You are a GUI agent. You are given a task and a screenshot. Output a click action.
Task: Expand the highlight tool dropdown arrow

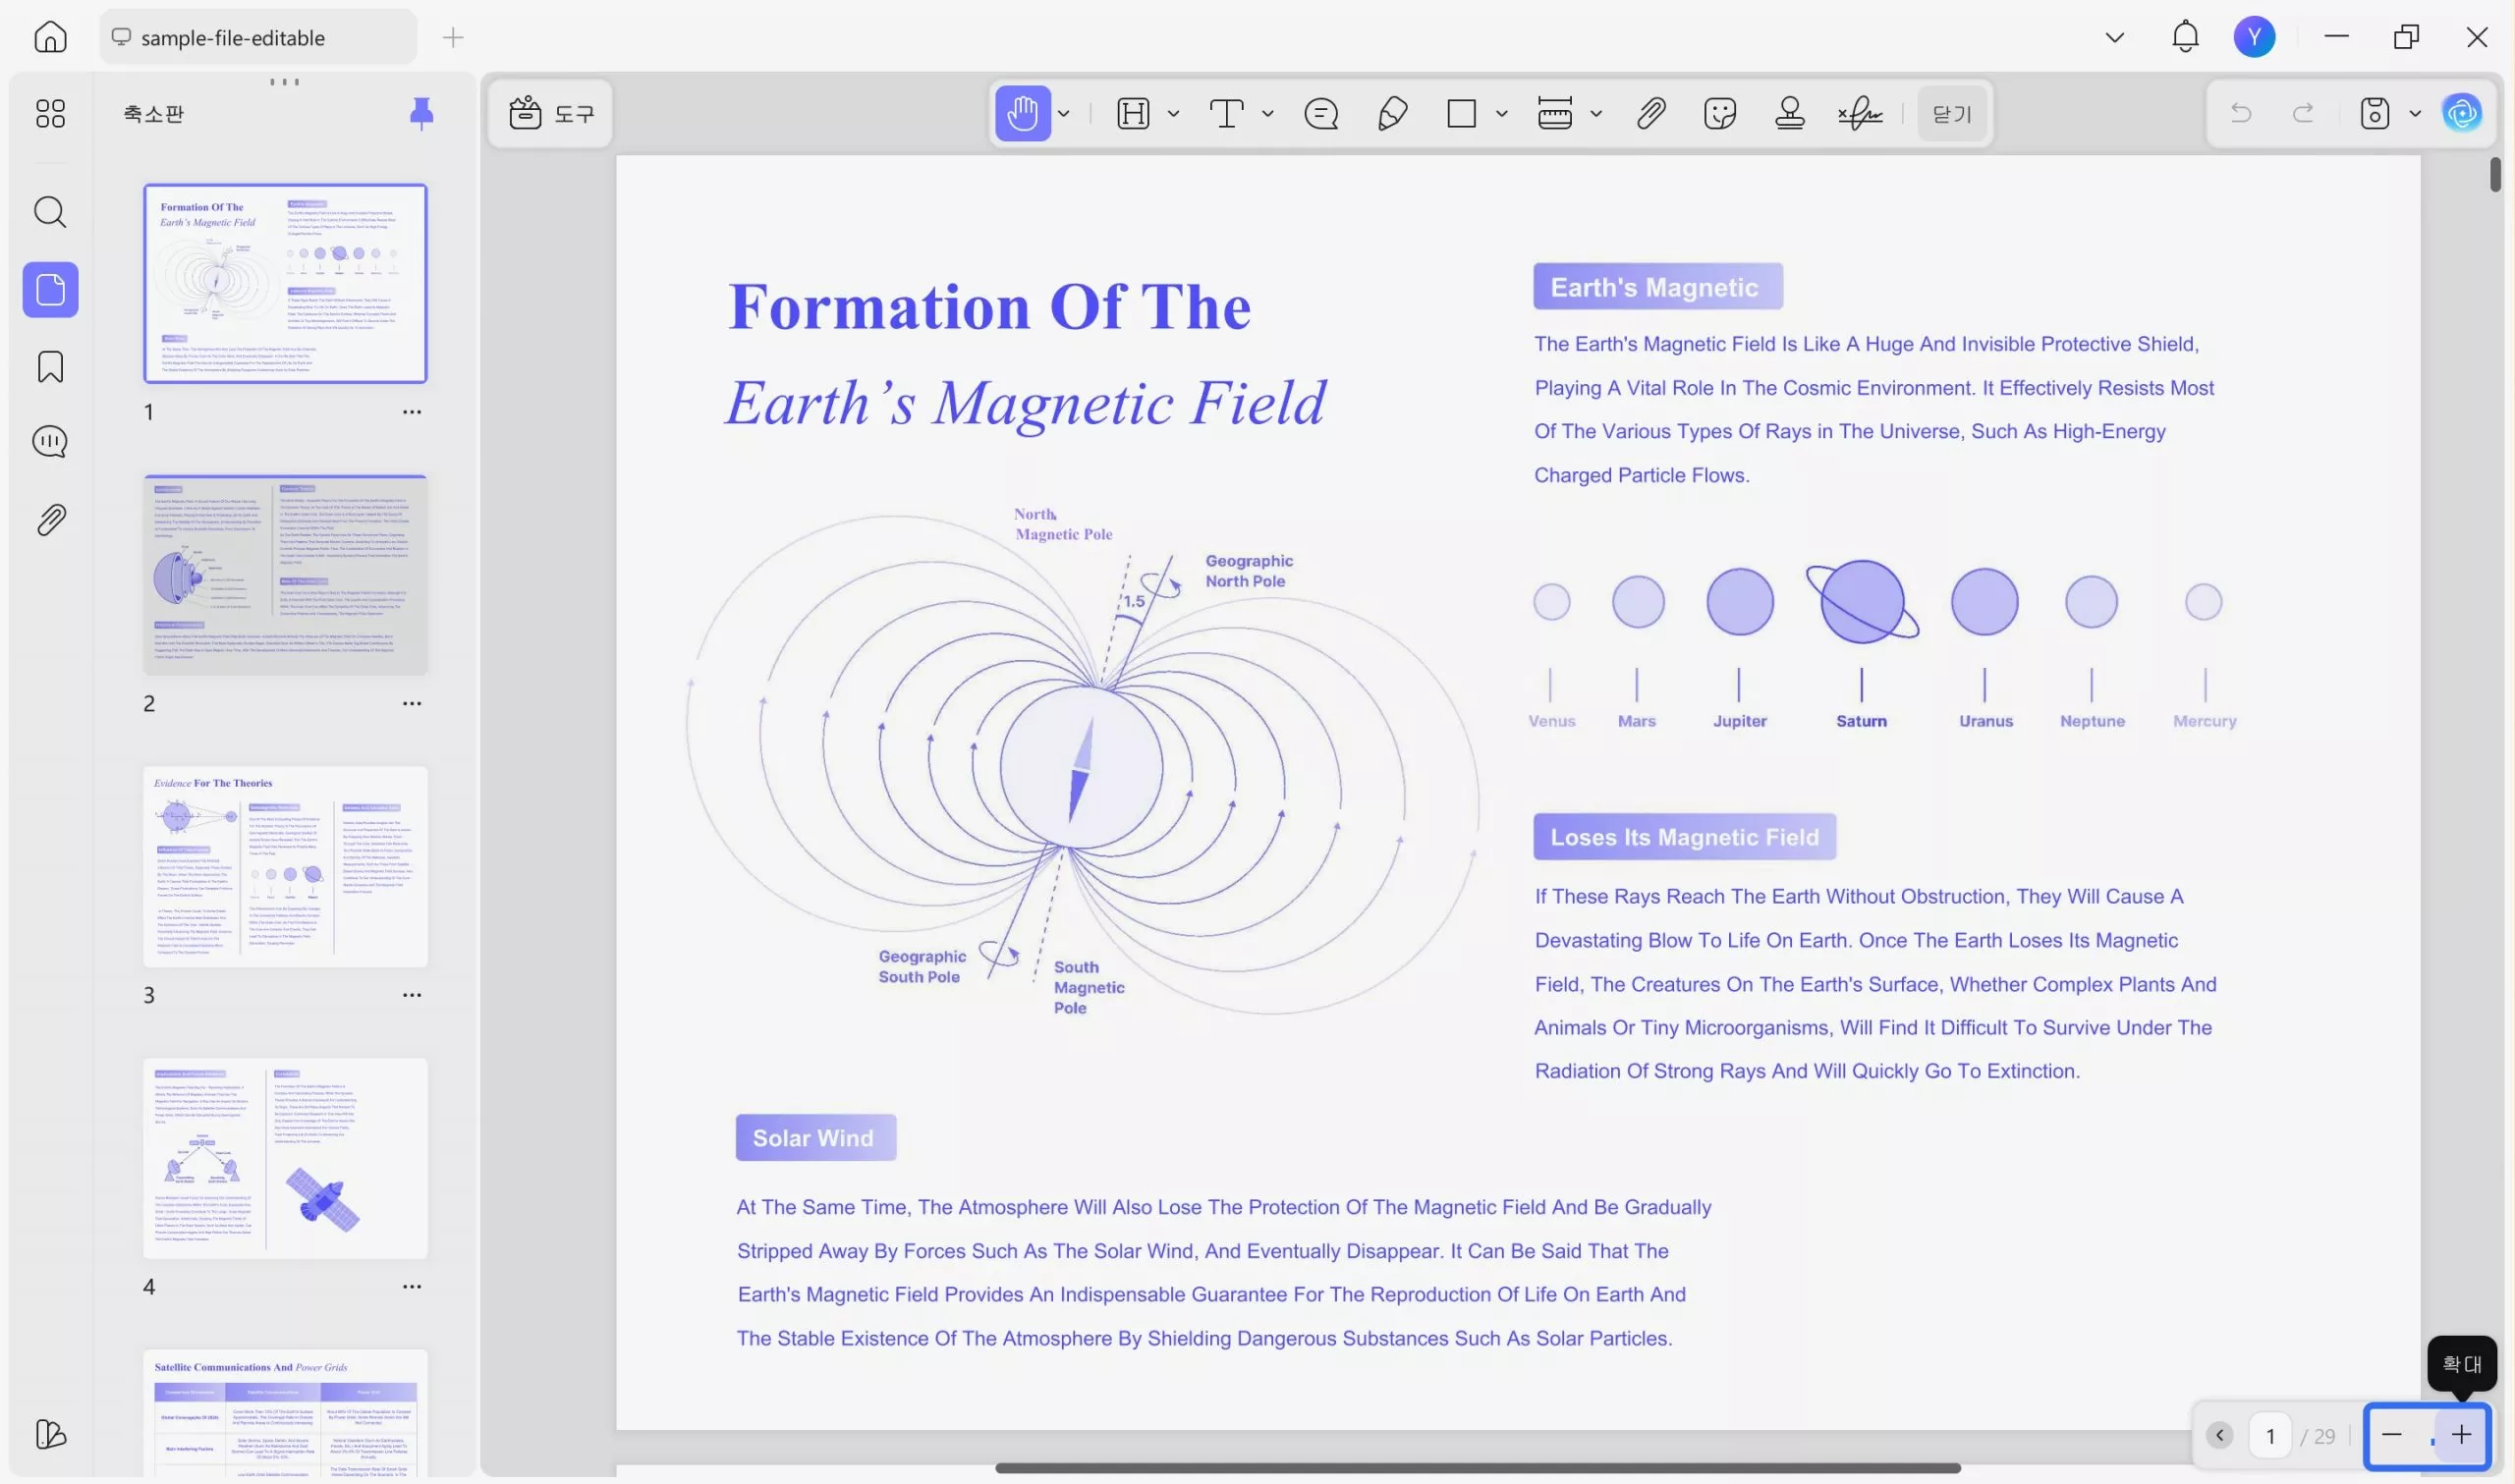(x=1173, y=114)
